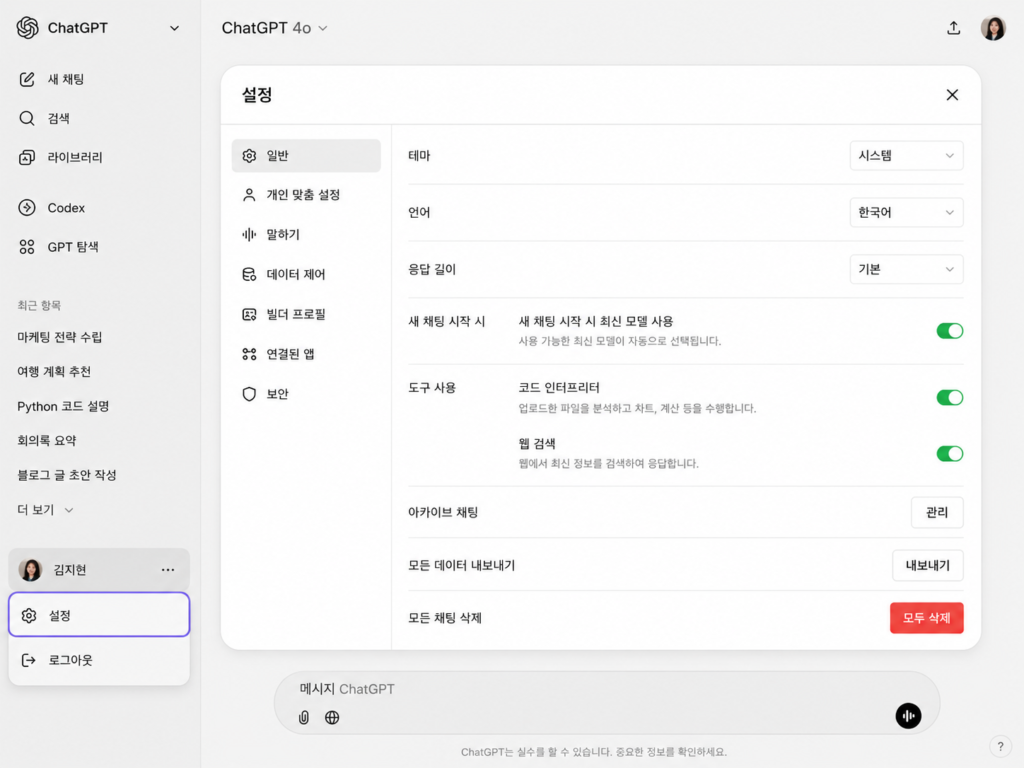Open the 응답 길이 dropdown showing 기본
Screen dimensions: 1024x768
pyautogui.click(x=906, y=269)
